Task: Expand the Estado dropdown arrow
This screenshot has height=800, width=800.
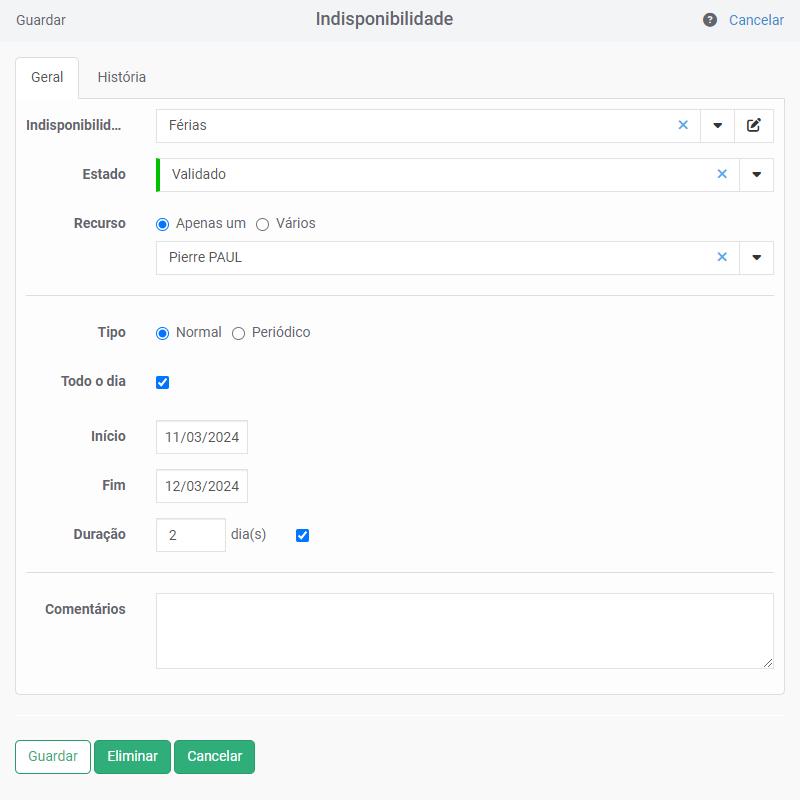Action: coord(757,174)
